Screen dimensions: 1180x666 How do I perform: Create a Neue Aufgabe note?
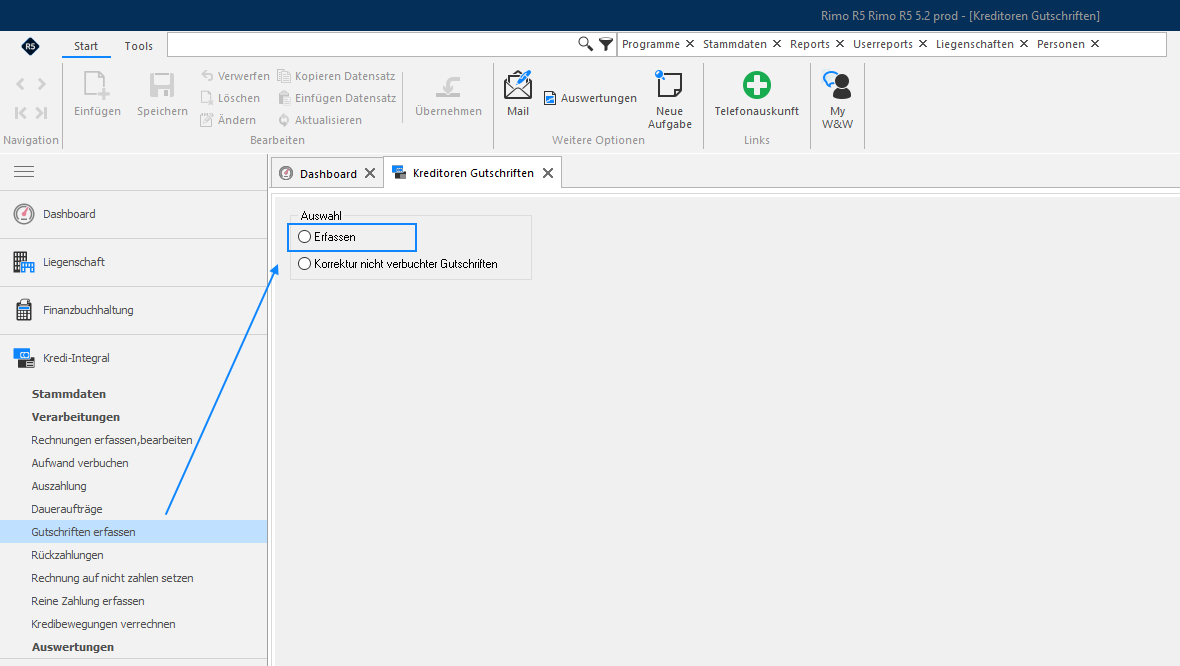(668, 84)
